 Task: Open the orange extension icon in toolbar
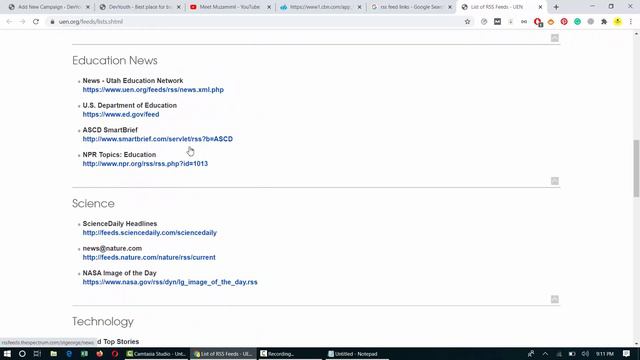coord(551,22)
